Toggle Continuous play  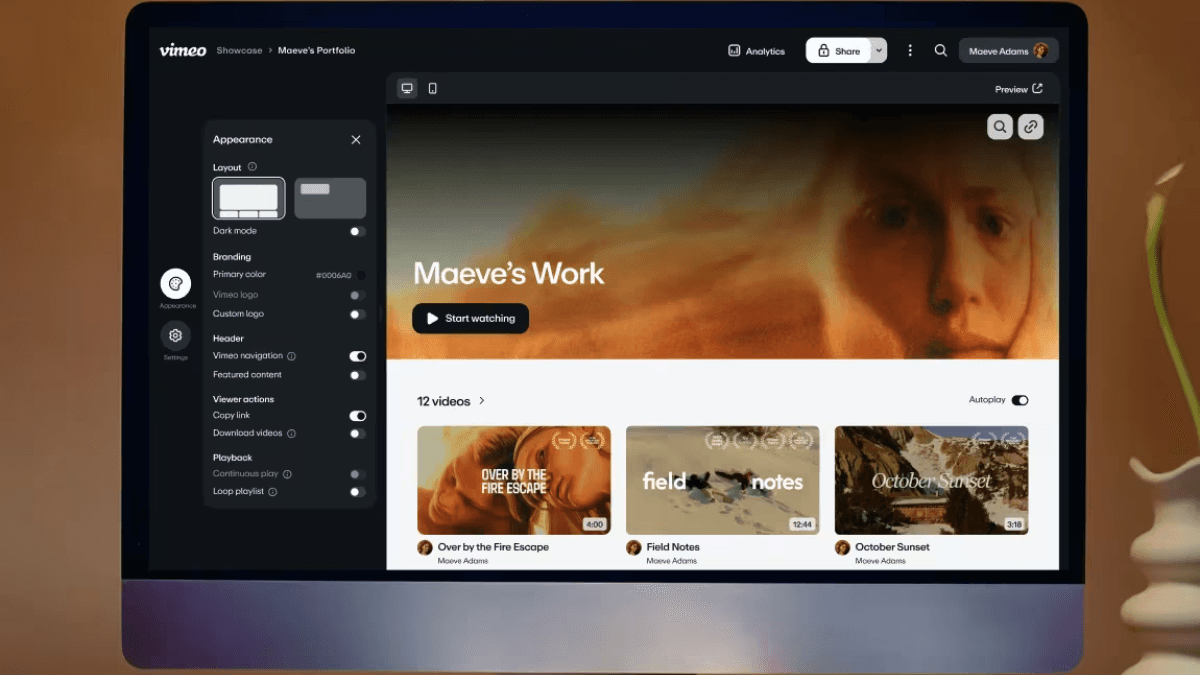(x=357, y=474)
